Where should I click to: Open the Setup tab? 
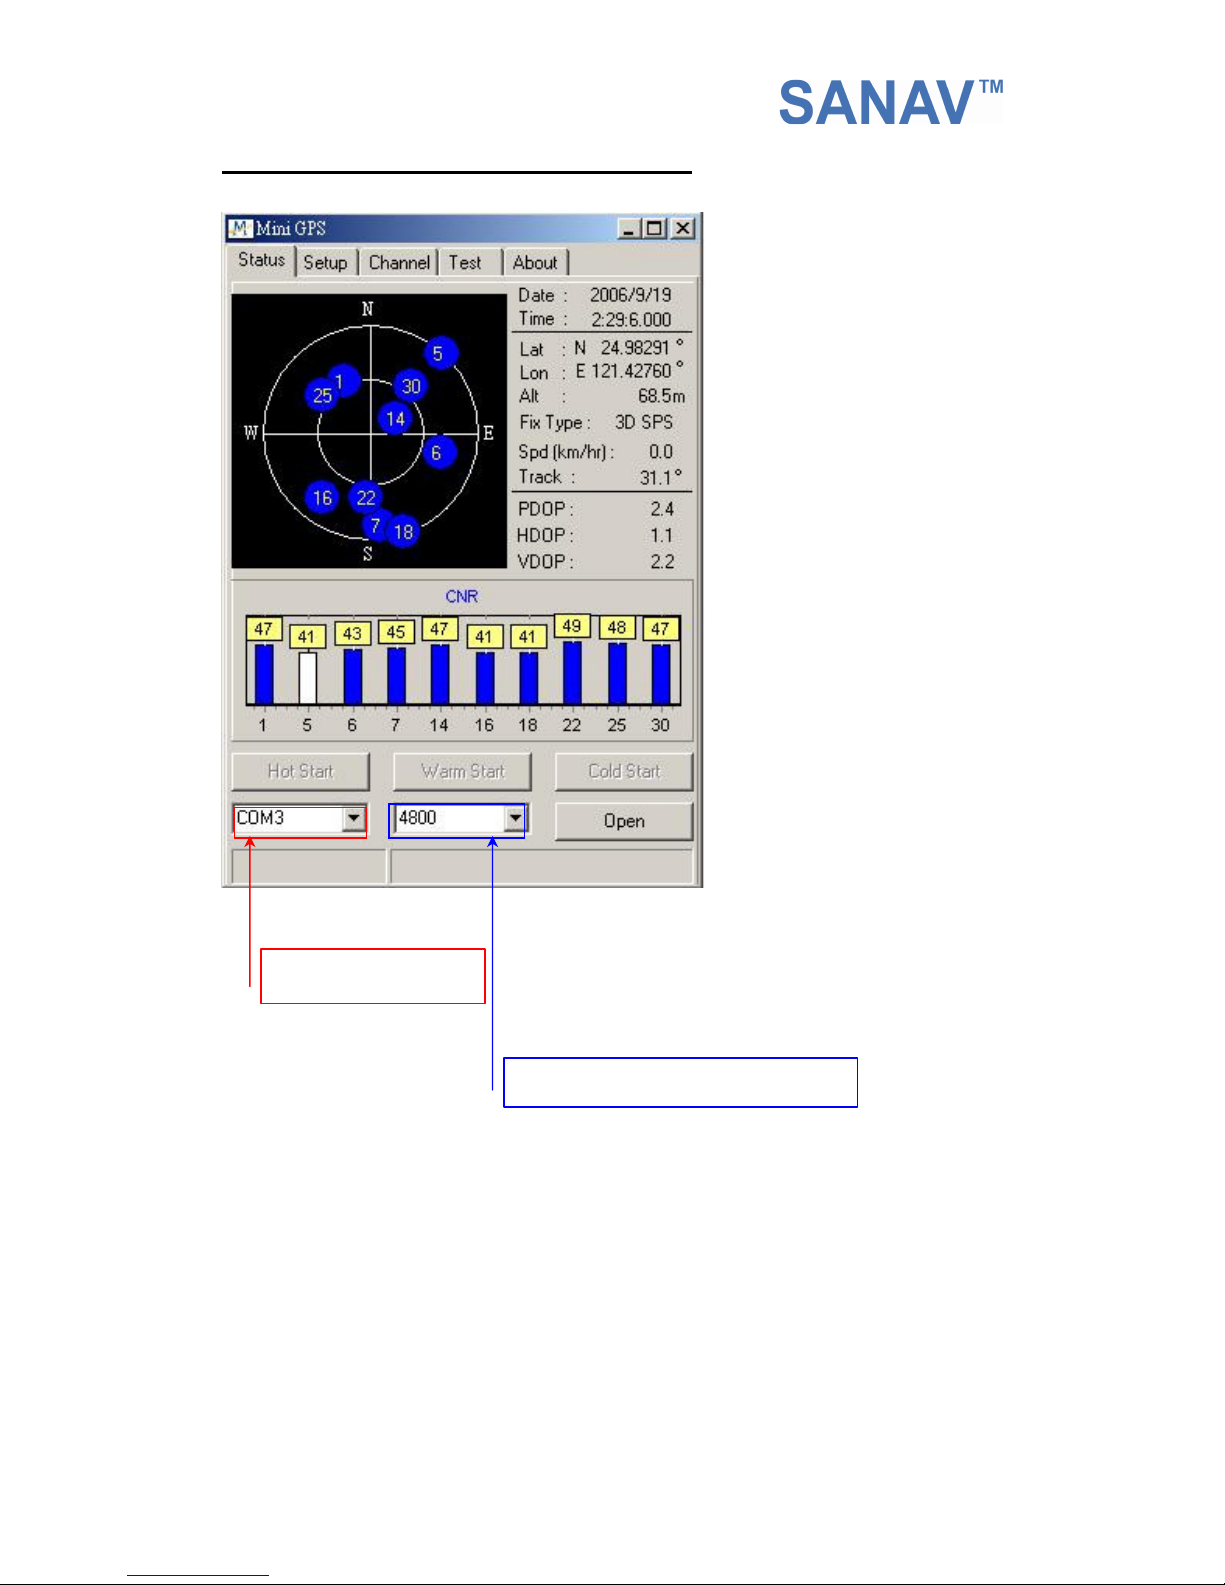coord(325,263)
